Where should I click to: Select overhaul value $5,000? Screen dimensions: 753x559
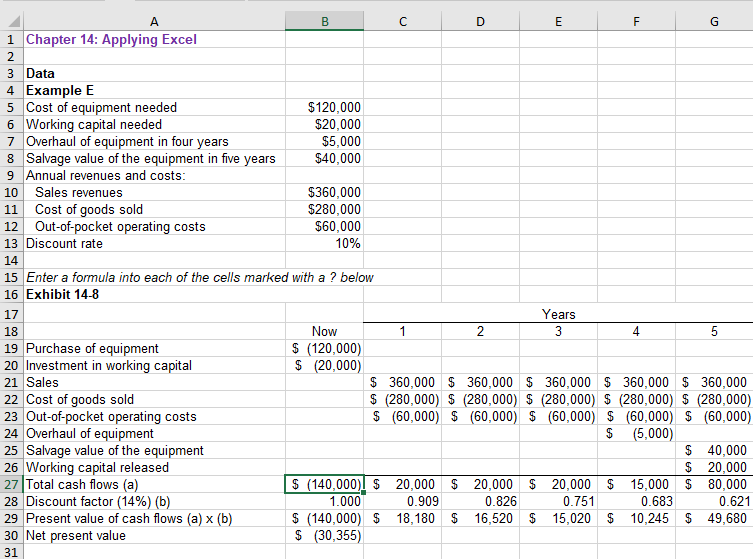[325, 142]
